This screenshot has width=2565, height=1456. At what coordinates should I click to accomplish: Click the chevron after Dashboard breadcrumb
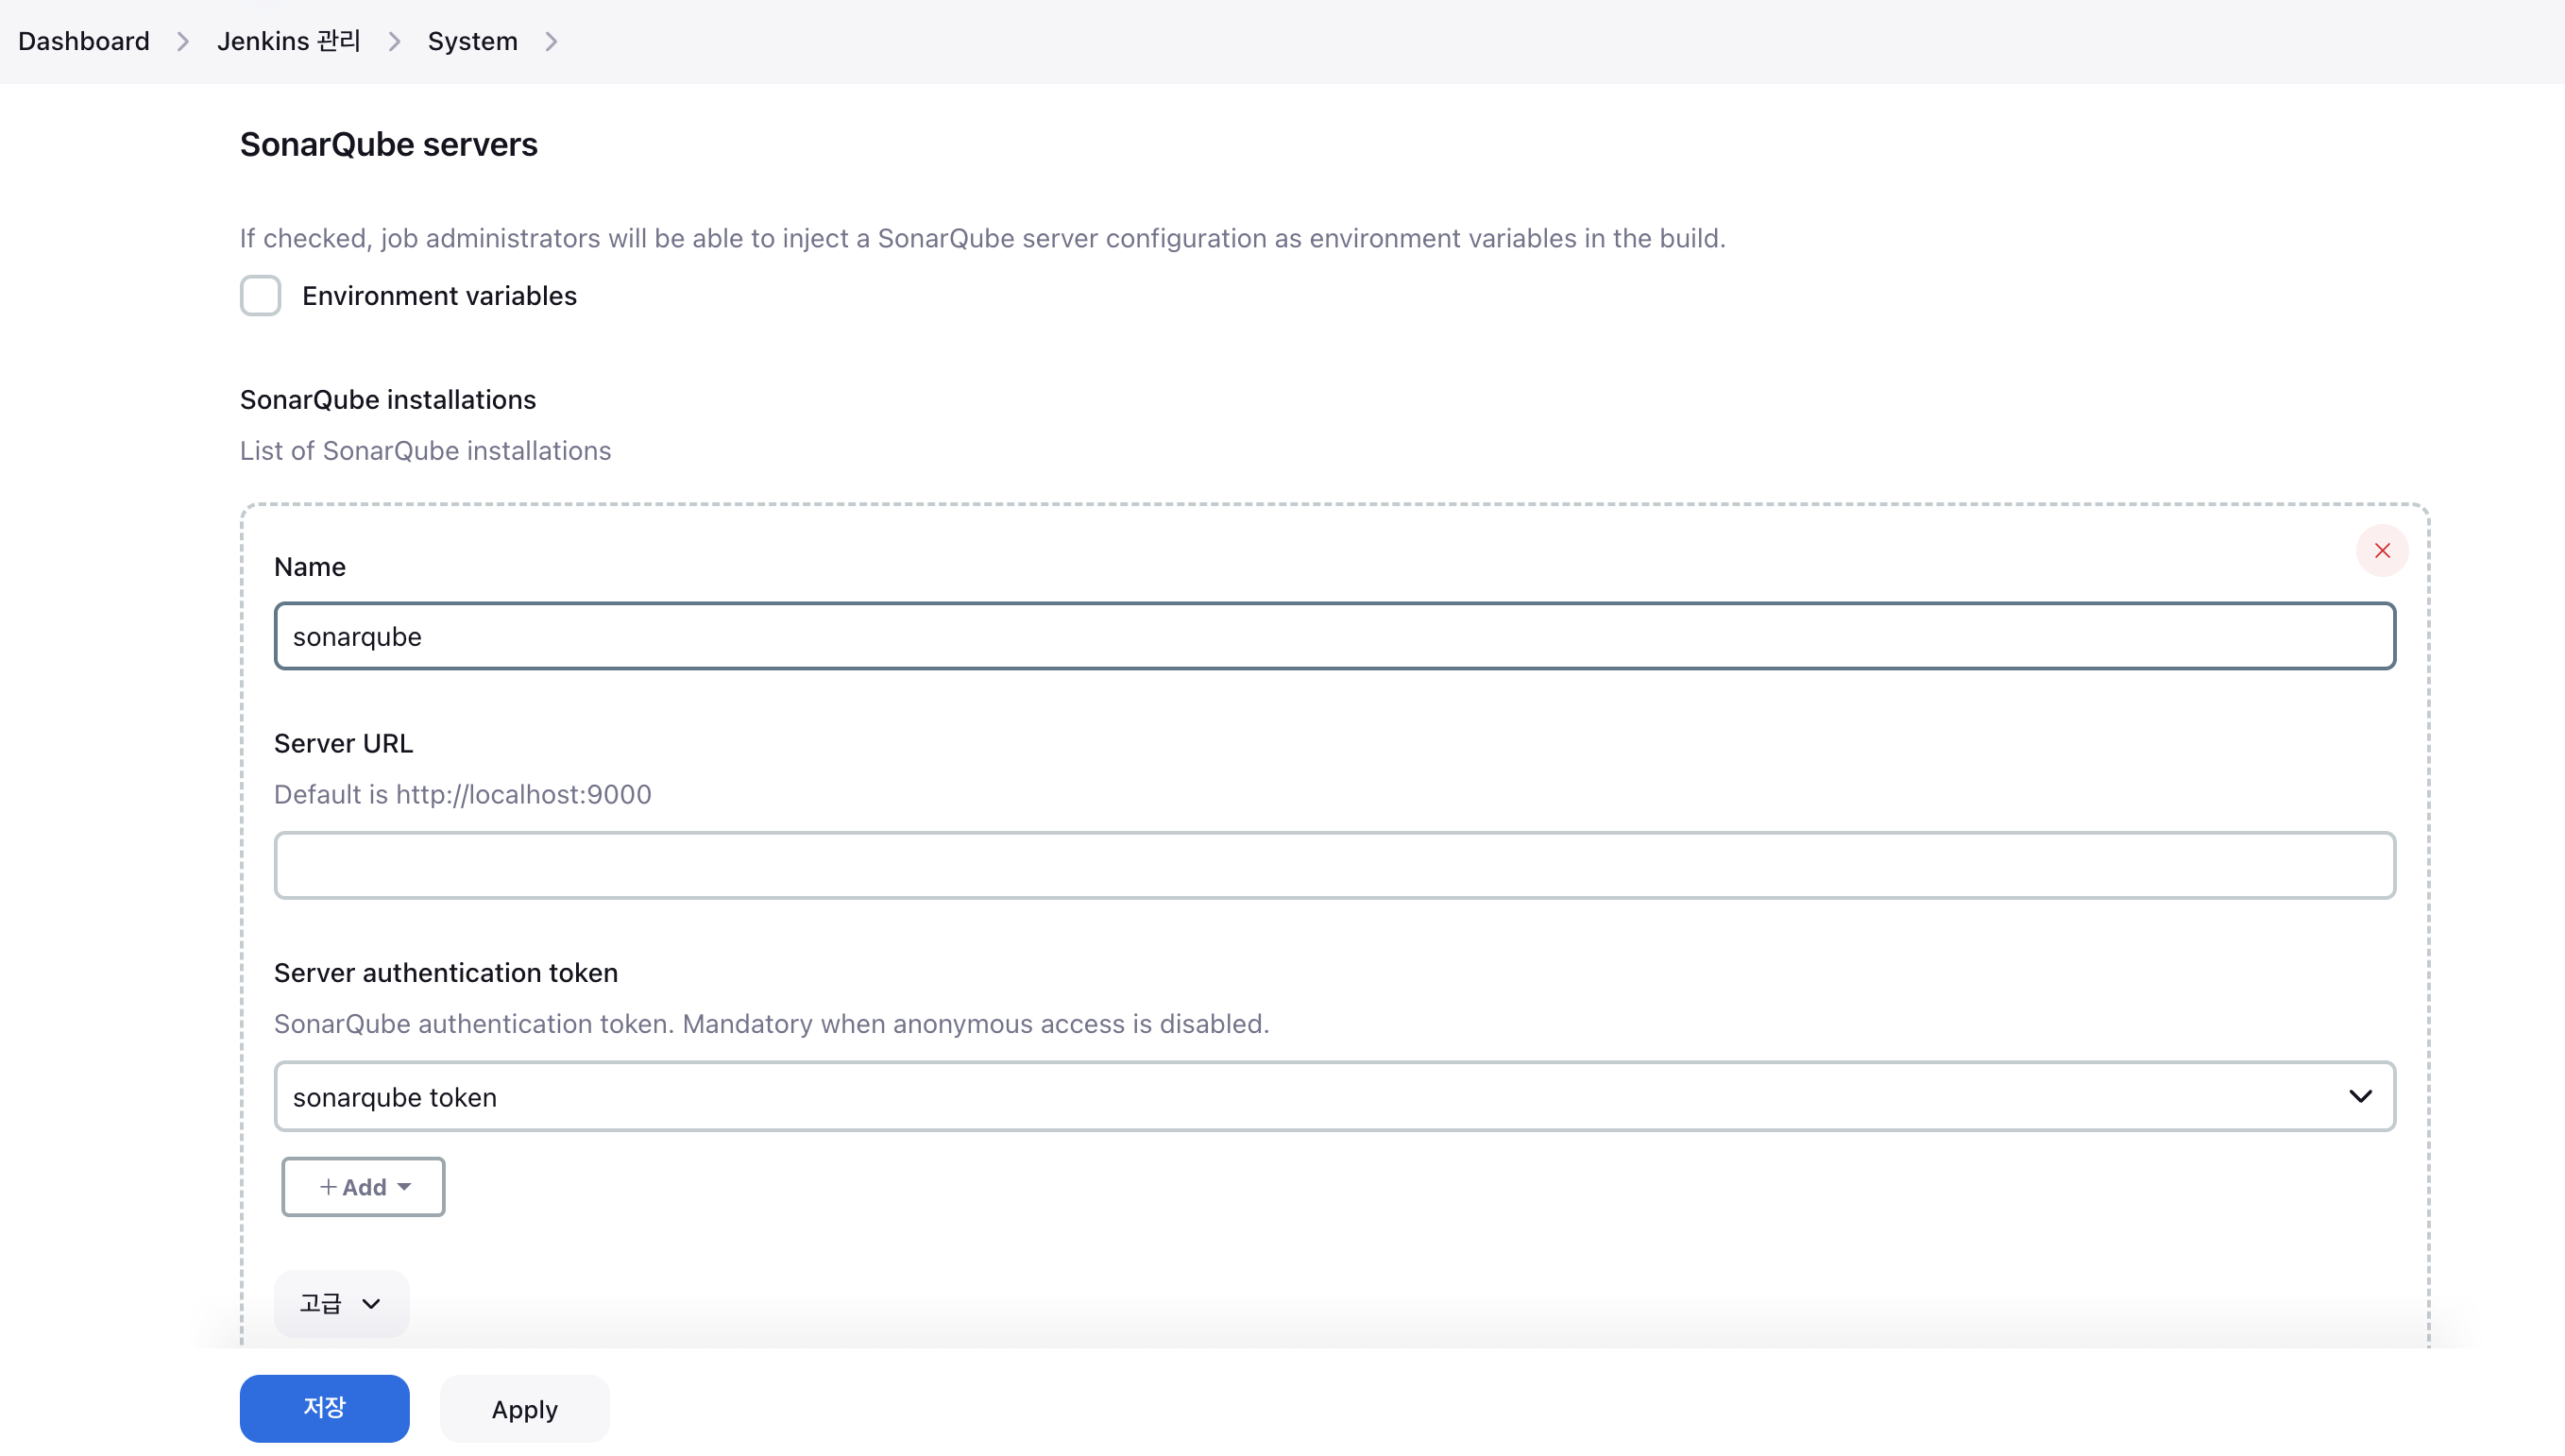(x=182, y=41)
